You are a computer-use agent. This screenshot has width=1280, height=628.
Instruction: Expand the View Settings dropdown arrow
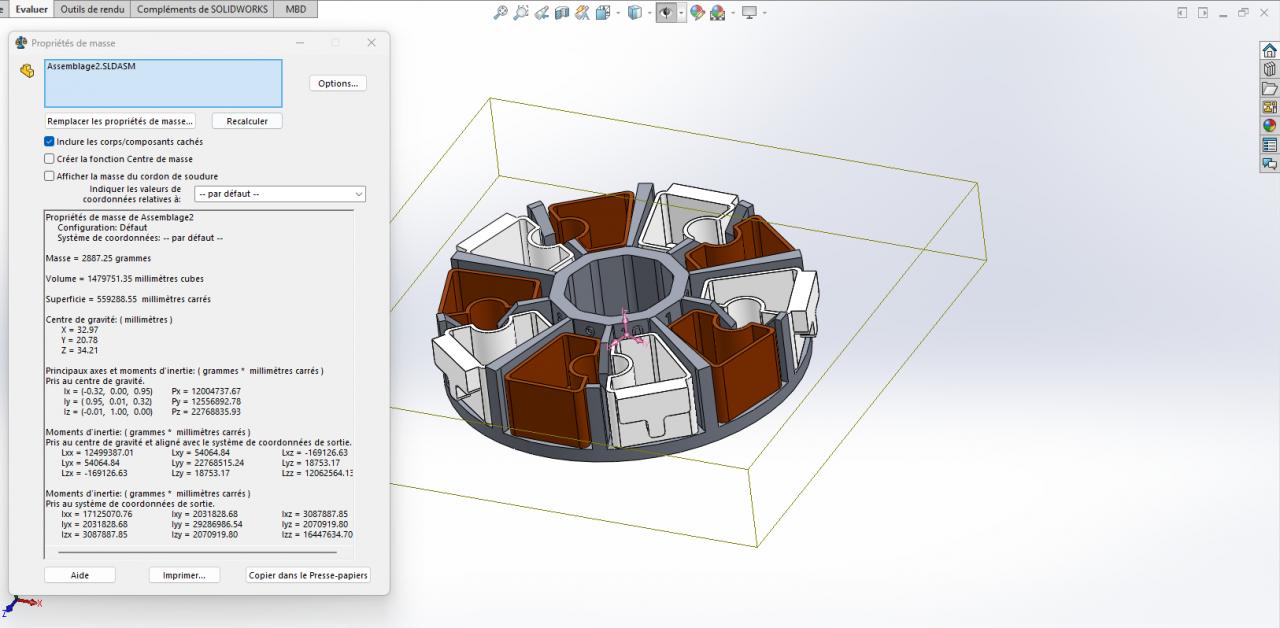(x=764, y=13)
